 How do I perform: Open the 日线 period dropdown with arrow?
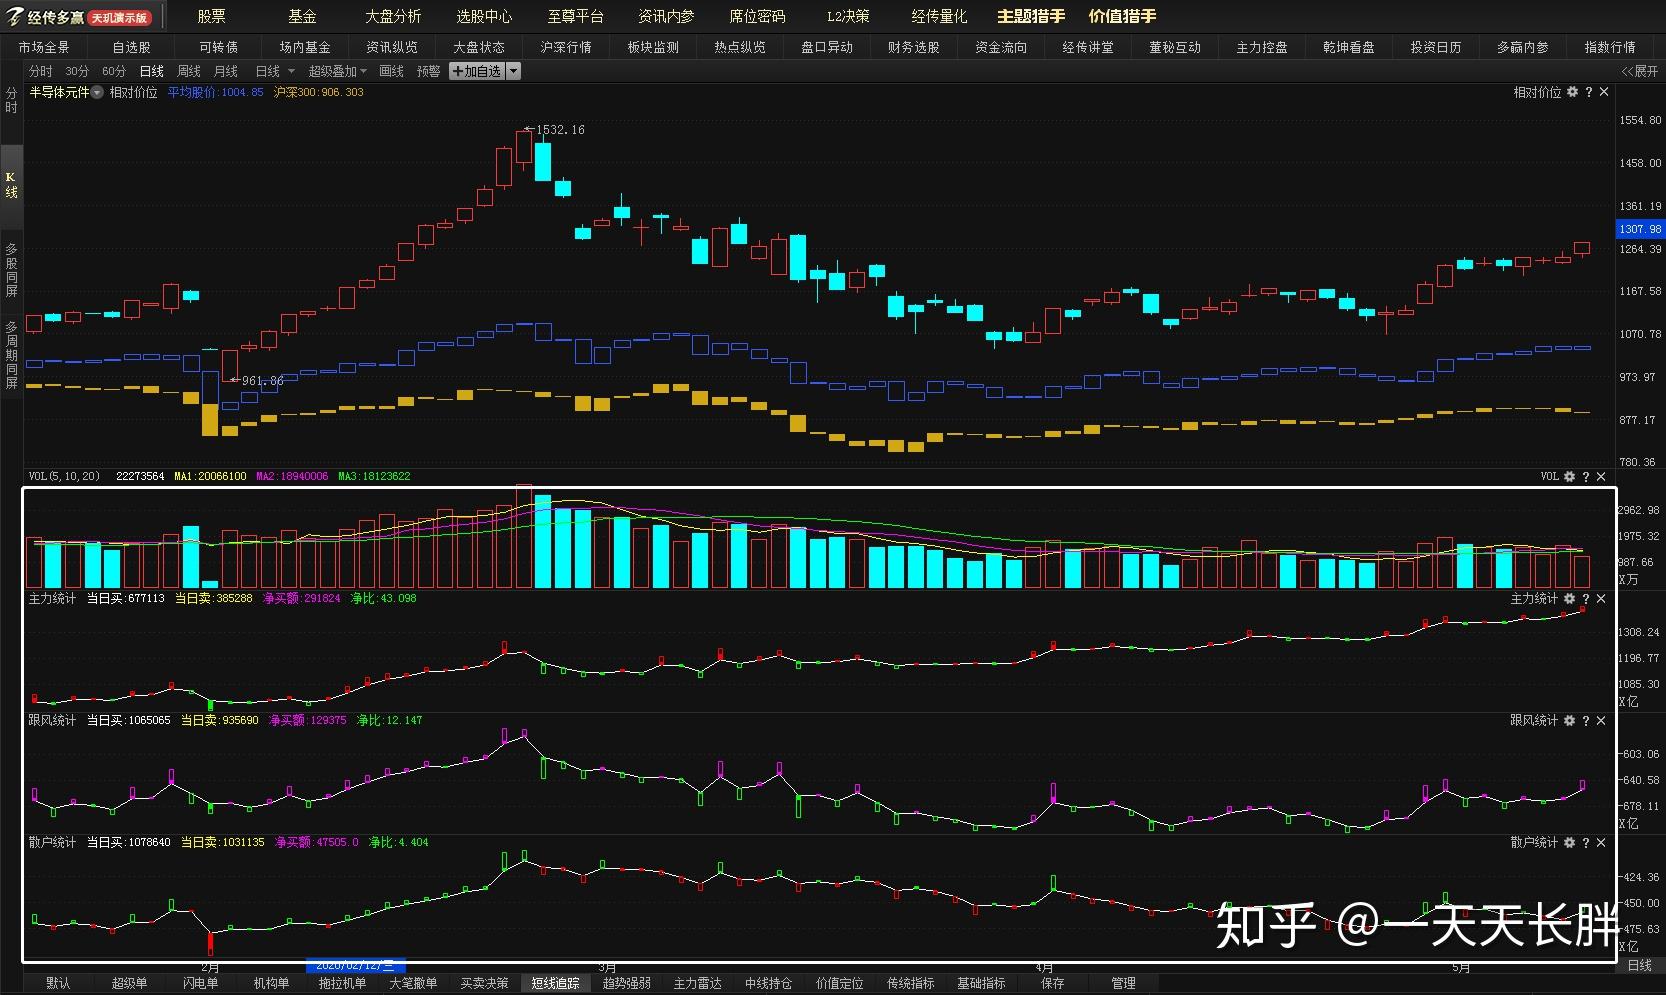point(275,71)
